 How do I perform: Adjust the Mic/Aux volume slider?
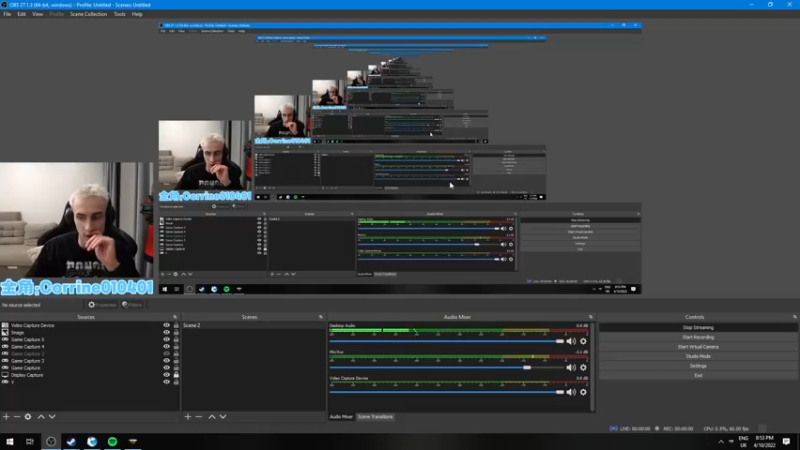pyautogui.click(x=446, y=367)
